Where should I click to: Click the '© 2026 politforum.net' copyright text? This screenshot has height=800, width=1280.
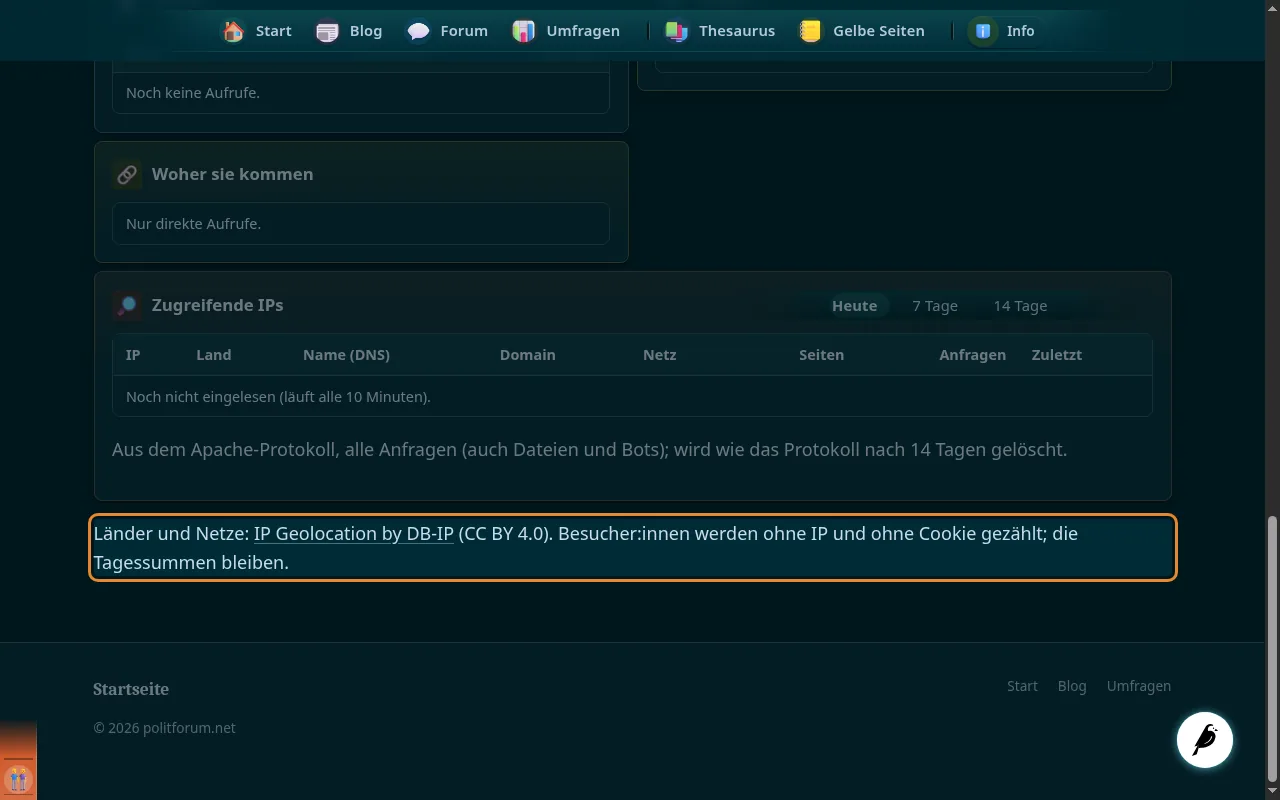pos(165,728)
